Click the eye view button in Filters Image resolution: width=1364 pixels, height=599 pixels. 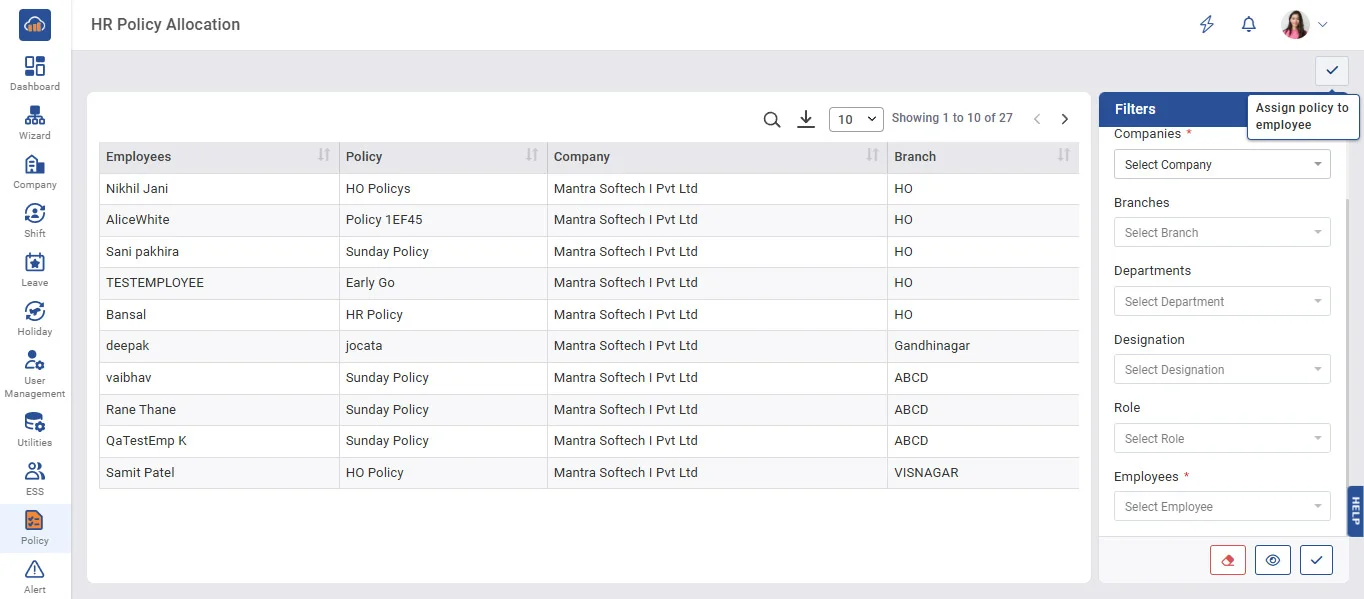point(1272,560)
